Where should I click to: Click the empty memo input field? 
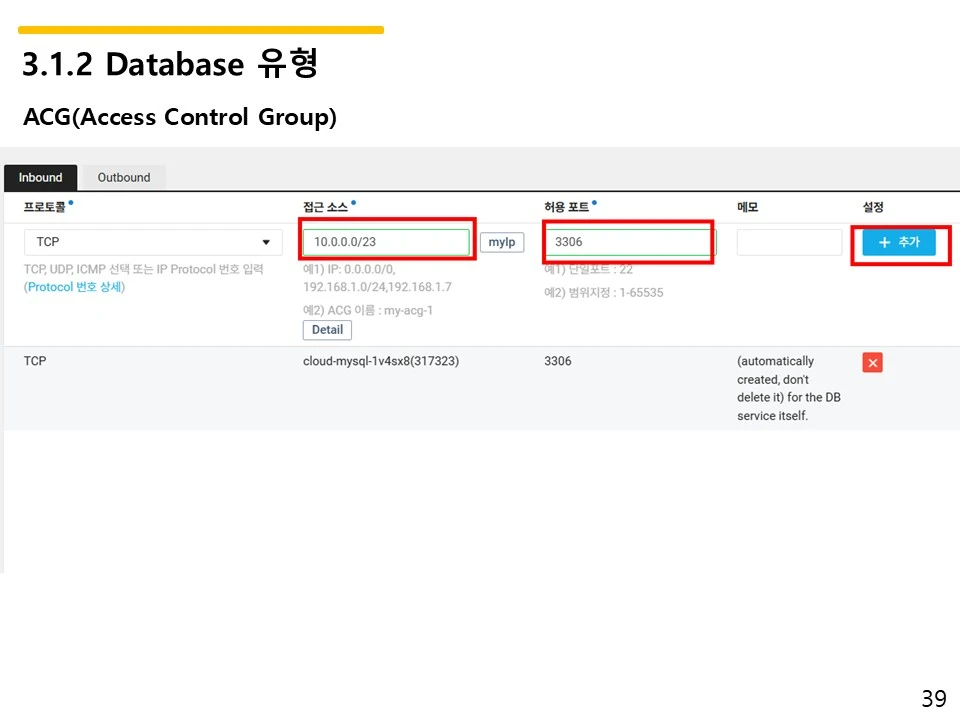789,242
